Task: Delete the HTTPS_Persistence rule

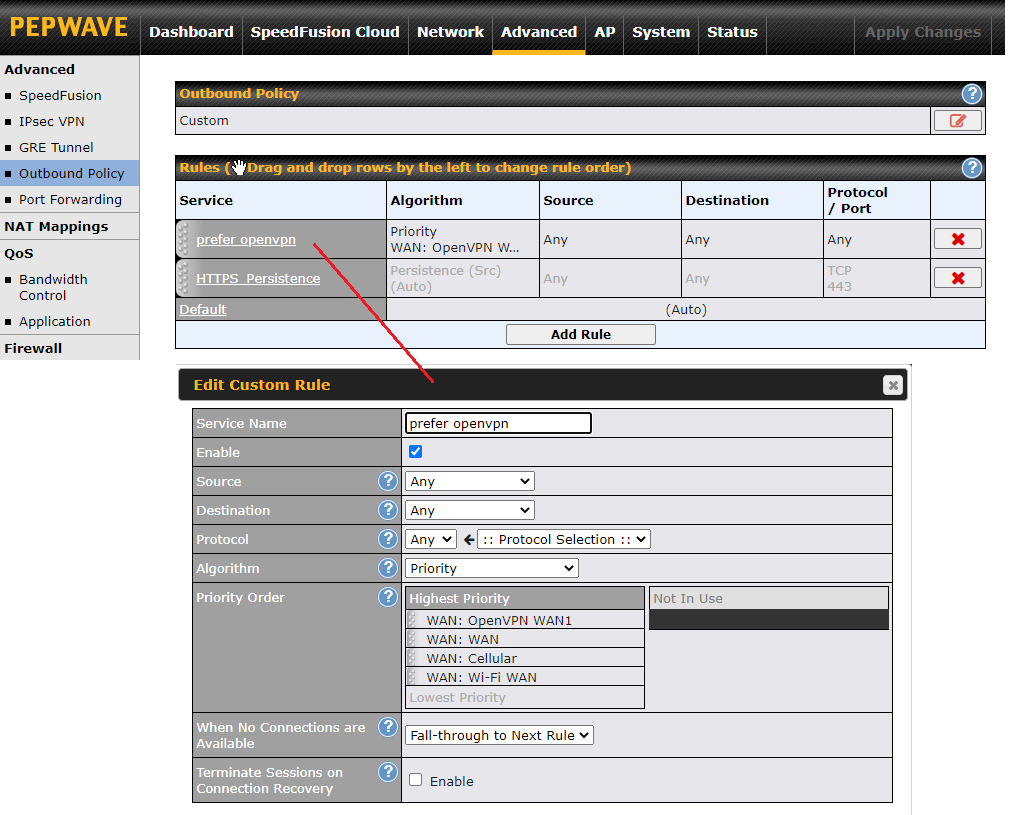Action: [x=957, y=278]
